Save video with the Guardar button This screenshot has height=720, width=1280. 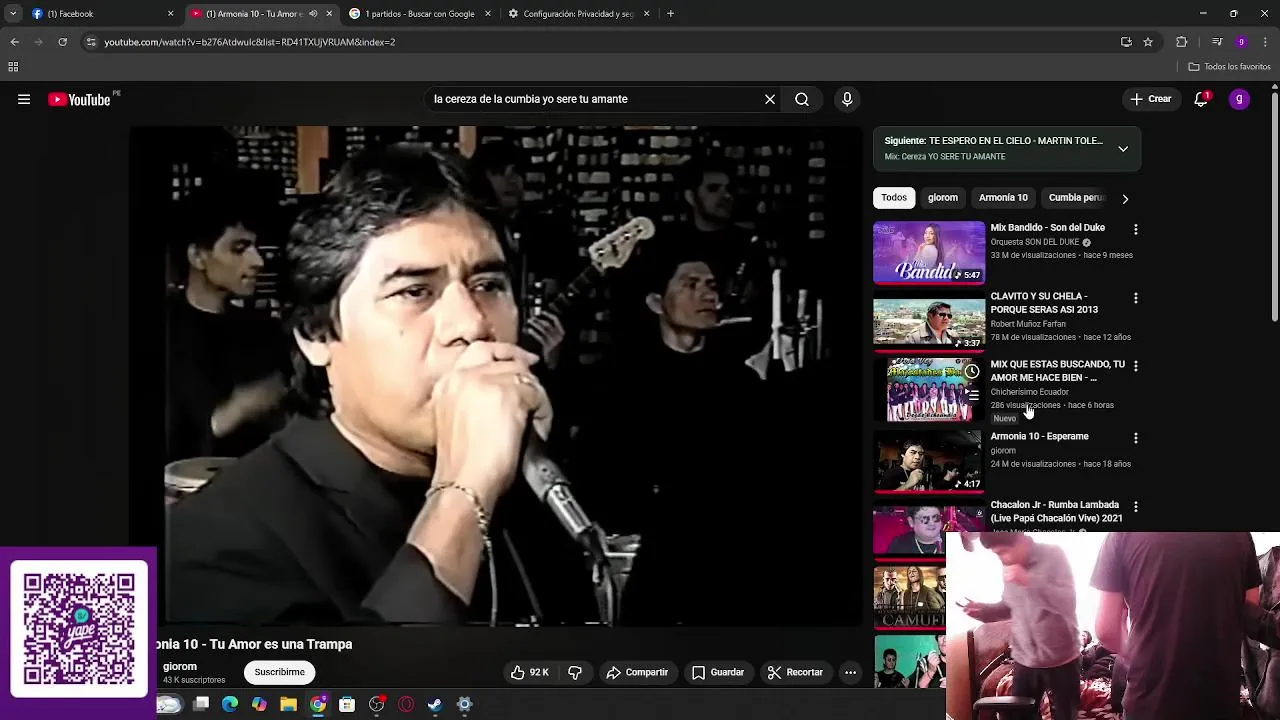click(x=718, y=672)
